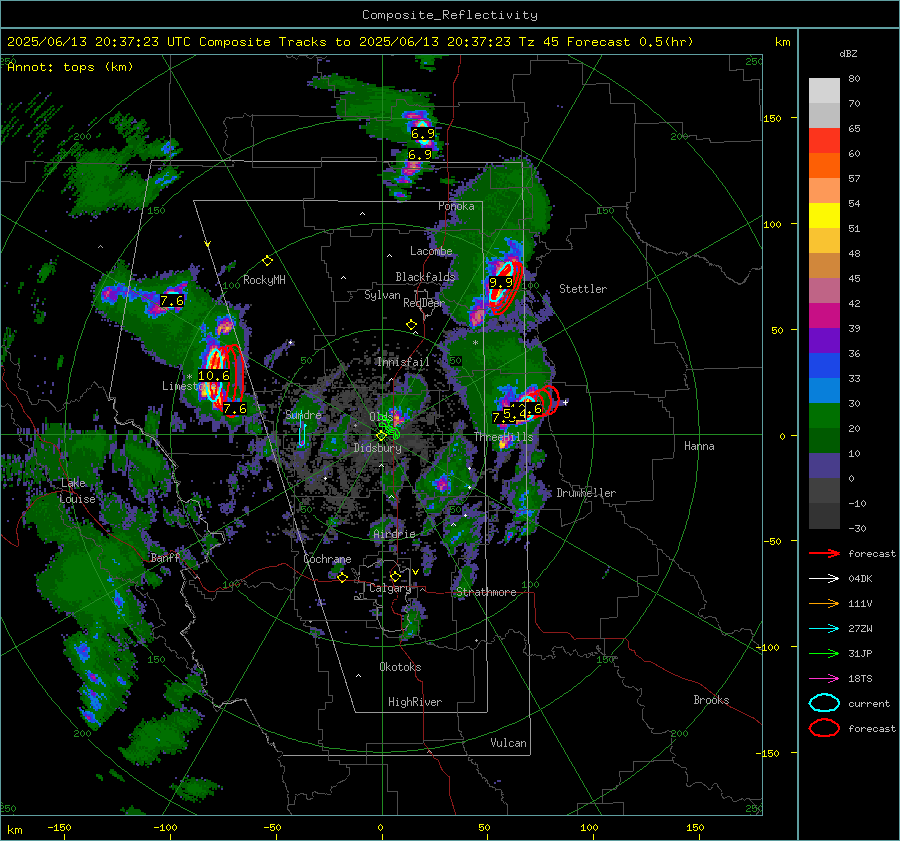Click the Calgary city label
The image size is (900, 841).
tap(390, 588)
